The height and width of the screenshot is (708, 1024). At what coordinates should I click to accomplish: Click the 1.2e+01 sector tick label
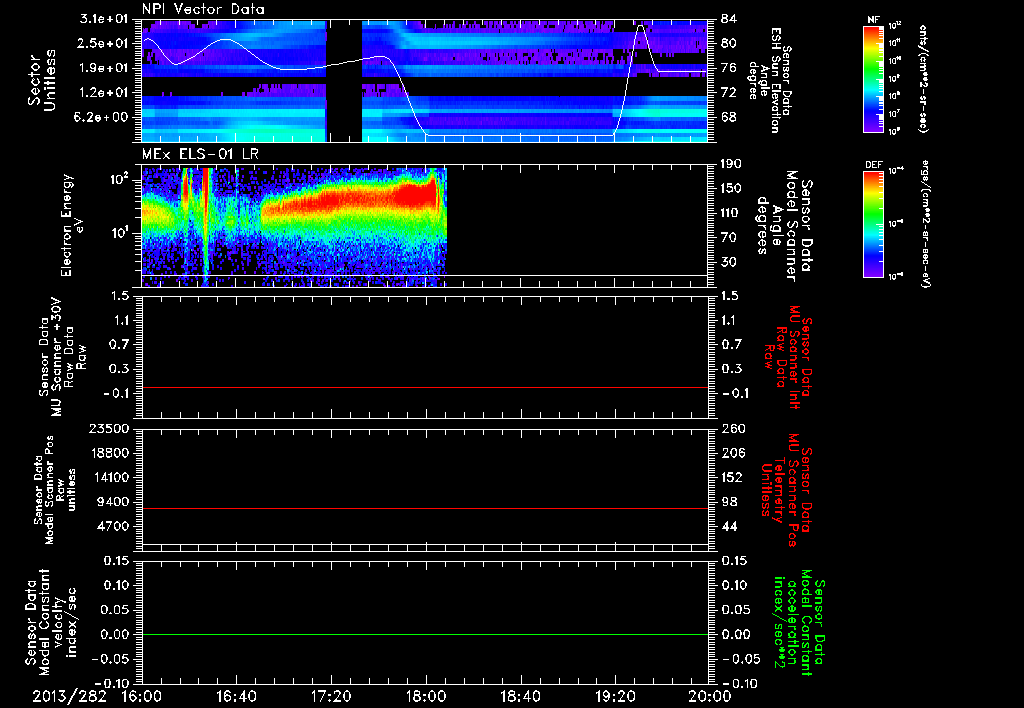(x=103, y=93)
